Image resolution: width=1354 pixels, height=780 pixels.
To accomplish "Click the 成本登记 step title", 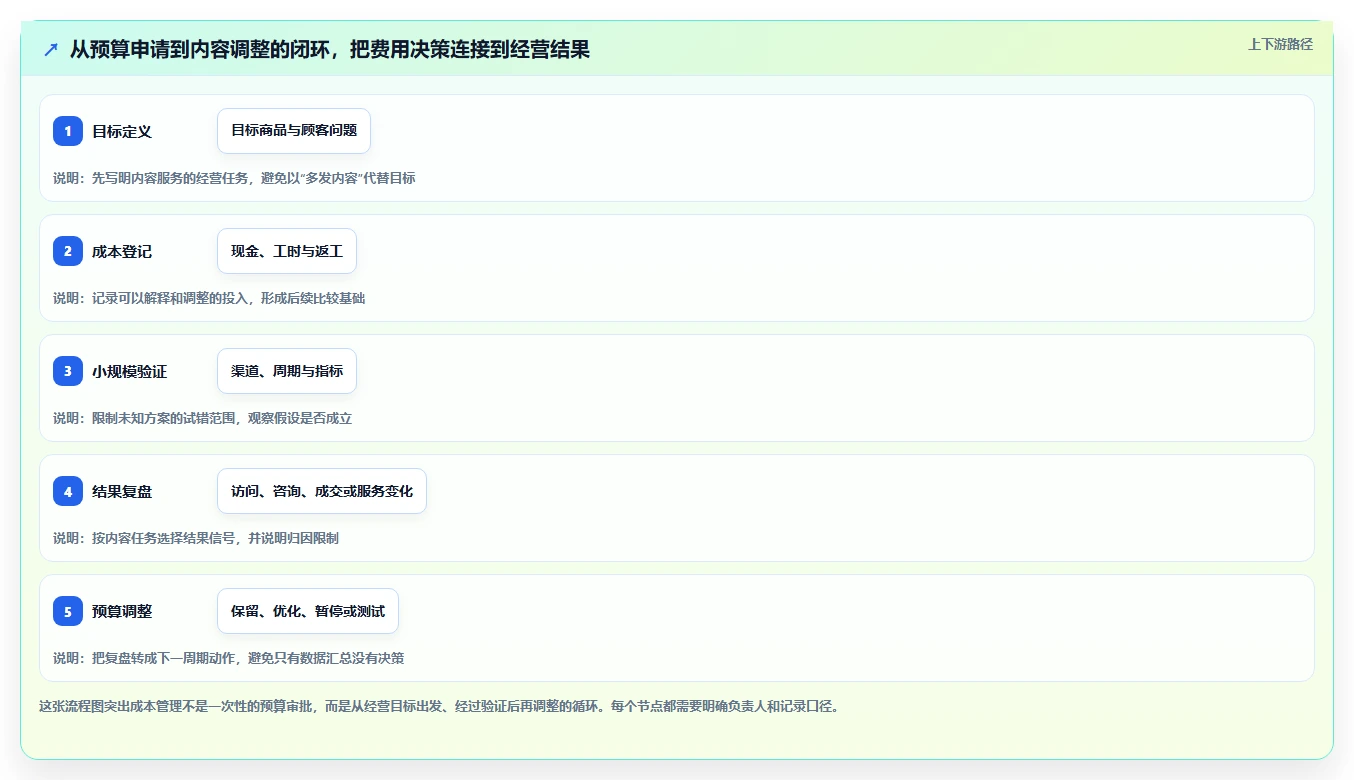I will coord(122,251).
